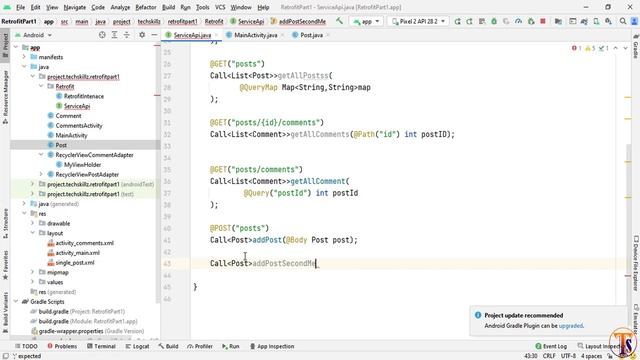This screenshot has width=640, height=360.
Task: Click the Debug app bug icon
Action: tap(494, 21)
